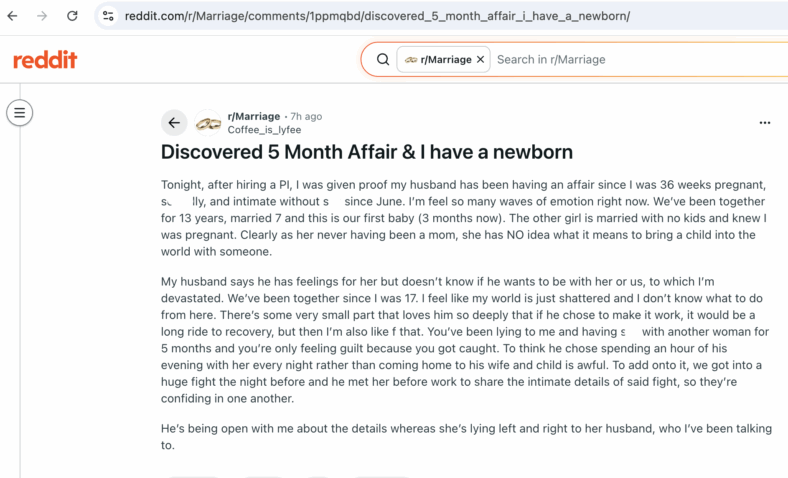Click the Search in r/Marriage field

[x=638, y=59]
